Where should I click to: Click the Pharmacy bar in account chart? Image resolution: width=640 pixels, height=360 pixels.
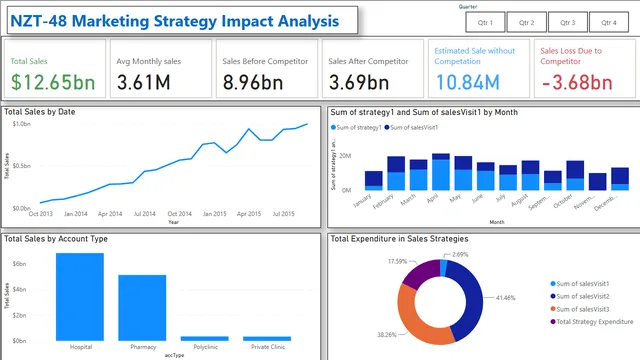point(142,308)
